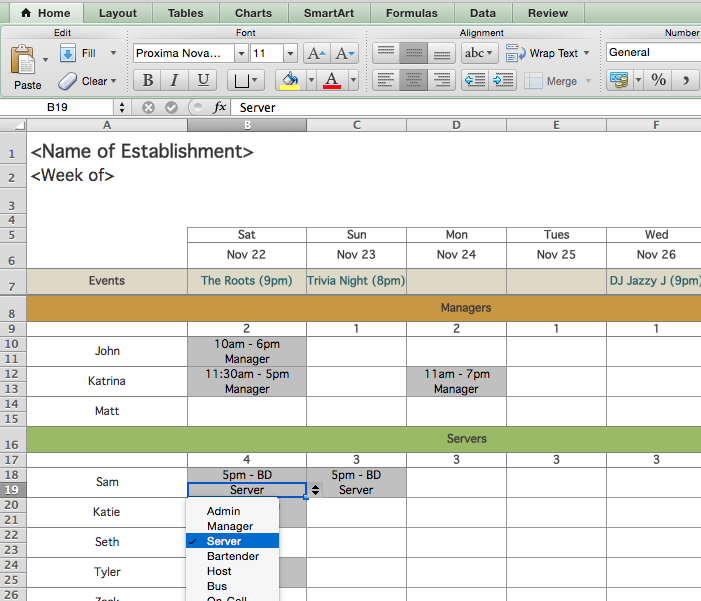Apply percent style format

tap(658, 80)
